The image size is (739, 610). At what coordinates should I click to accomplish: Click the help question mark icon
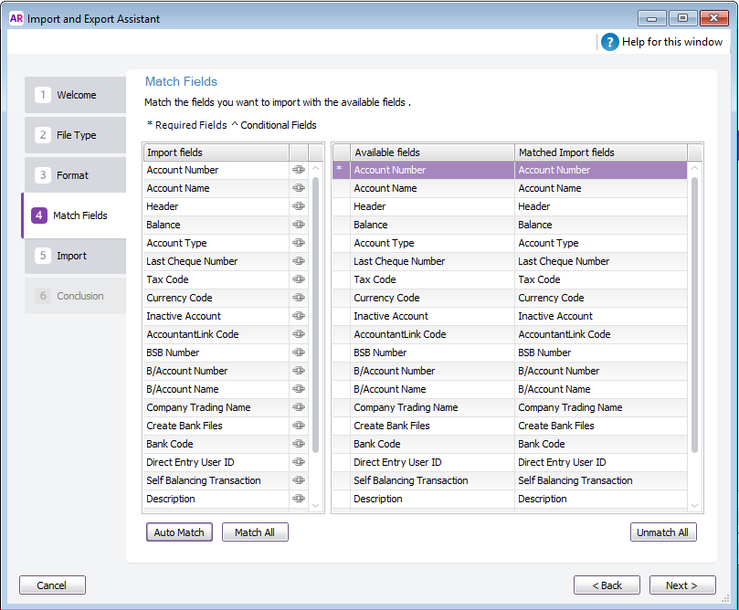tap(610, 42)
